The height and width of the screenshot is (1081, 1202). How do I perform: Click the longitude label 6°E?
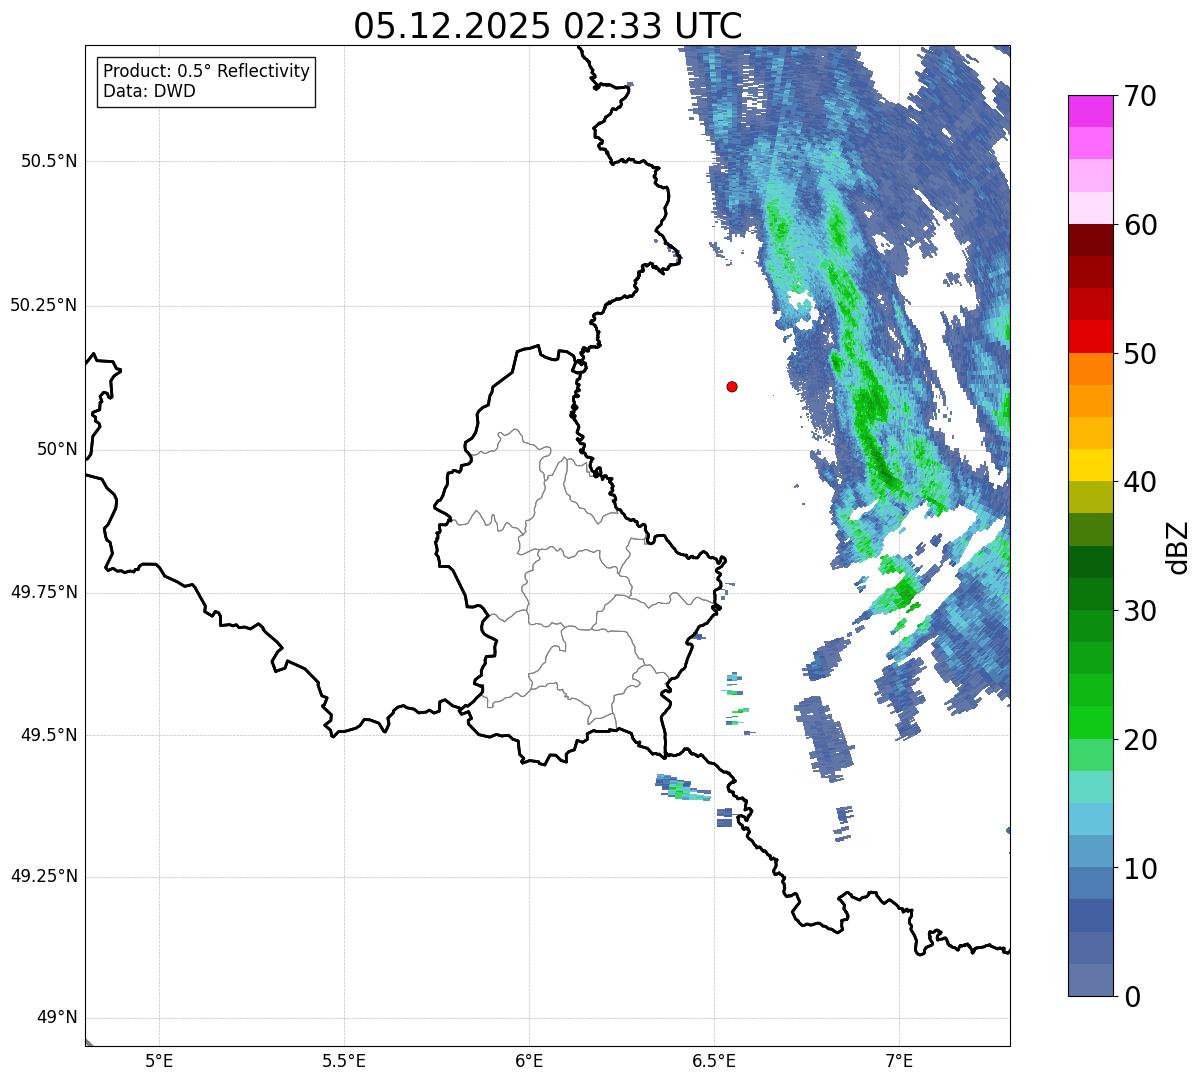529,1060
